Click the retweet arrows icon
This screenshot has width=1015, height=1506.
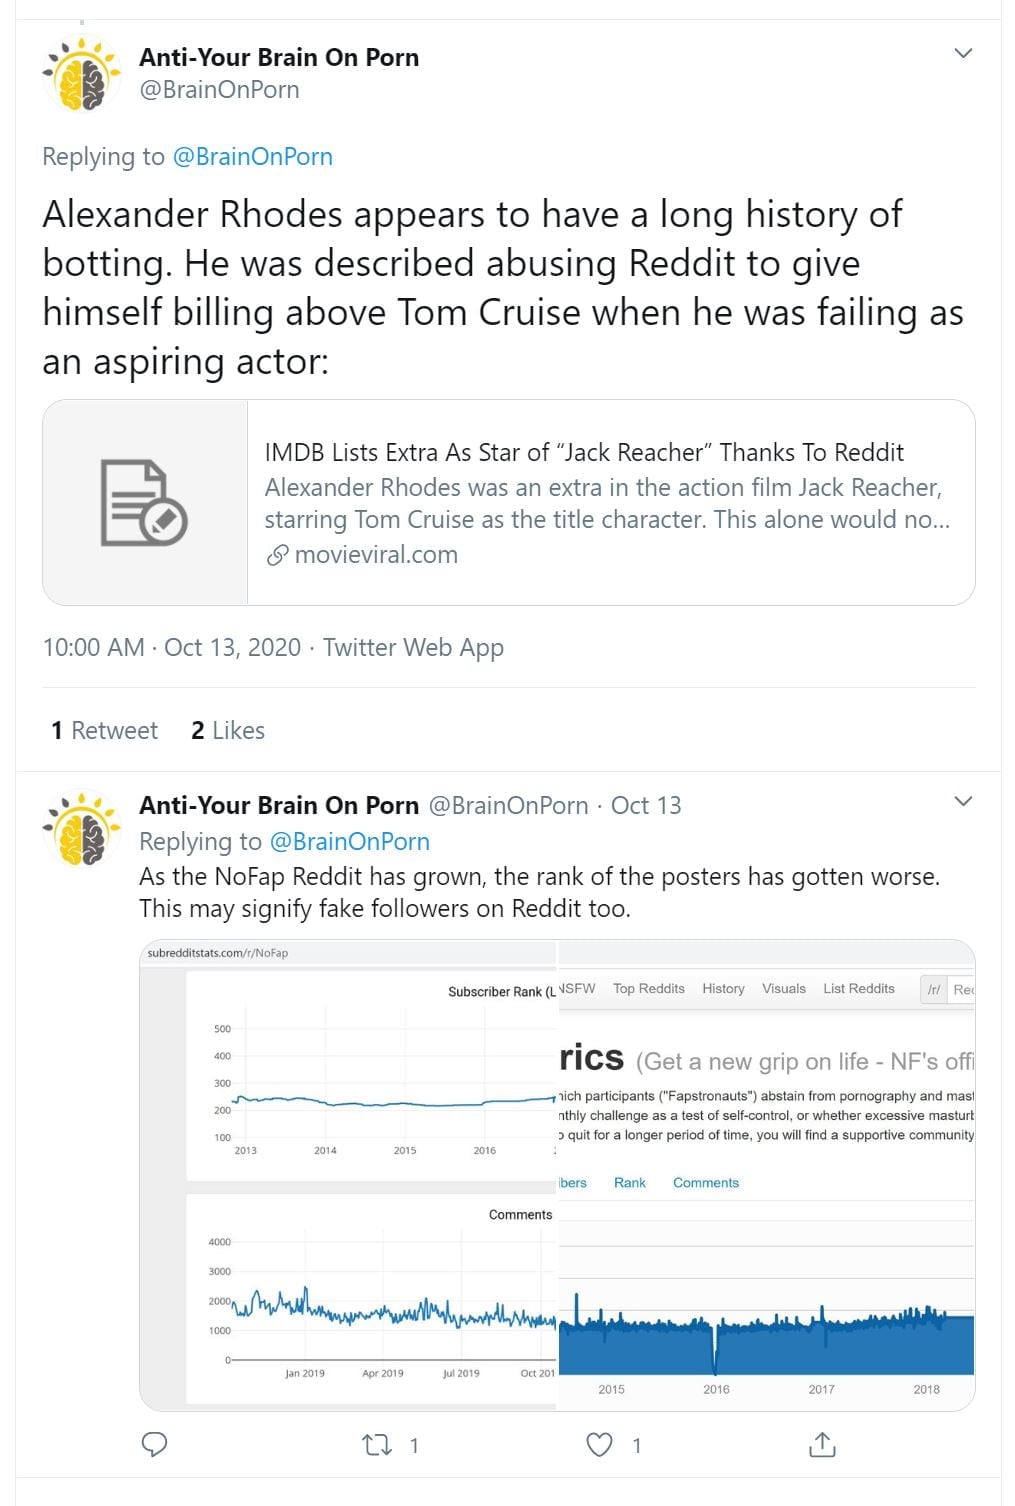coord(377,1444)
